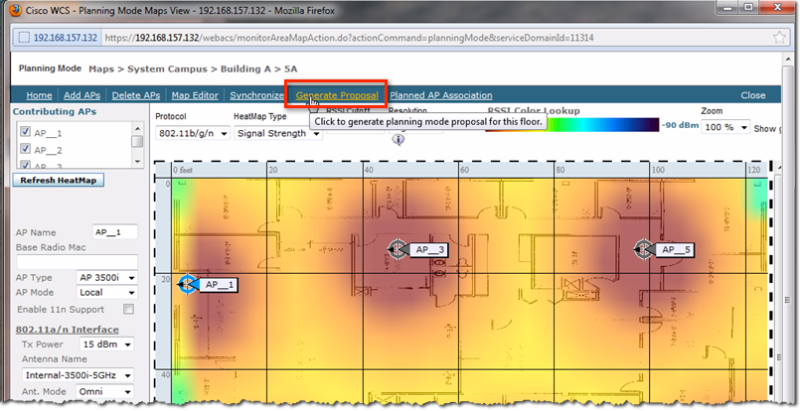Image resolution: width=800 pixels, height=411 pixels.
Task: Click the Base Radio Mac input field
Action: point(77,262)
